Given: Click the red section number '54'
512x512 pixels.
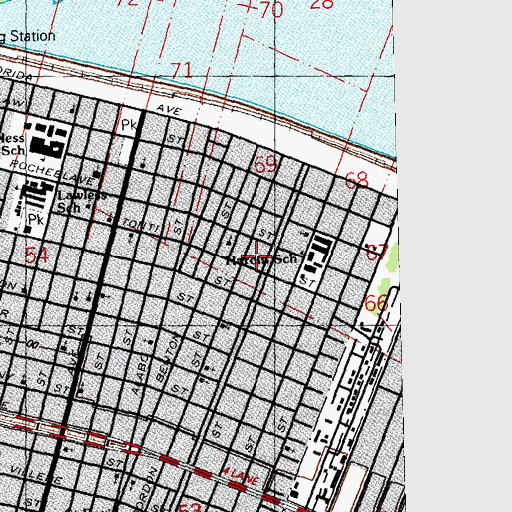Looking at the screenshot, I should [x=37, y=255].
